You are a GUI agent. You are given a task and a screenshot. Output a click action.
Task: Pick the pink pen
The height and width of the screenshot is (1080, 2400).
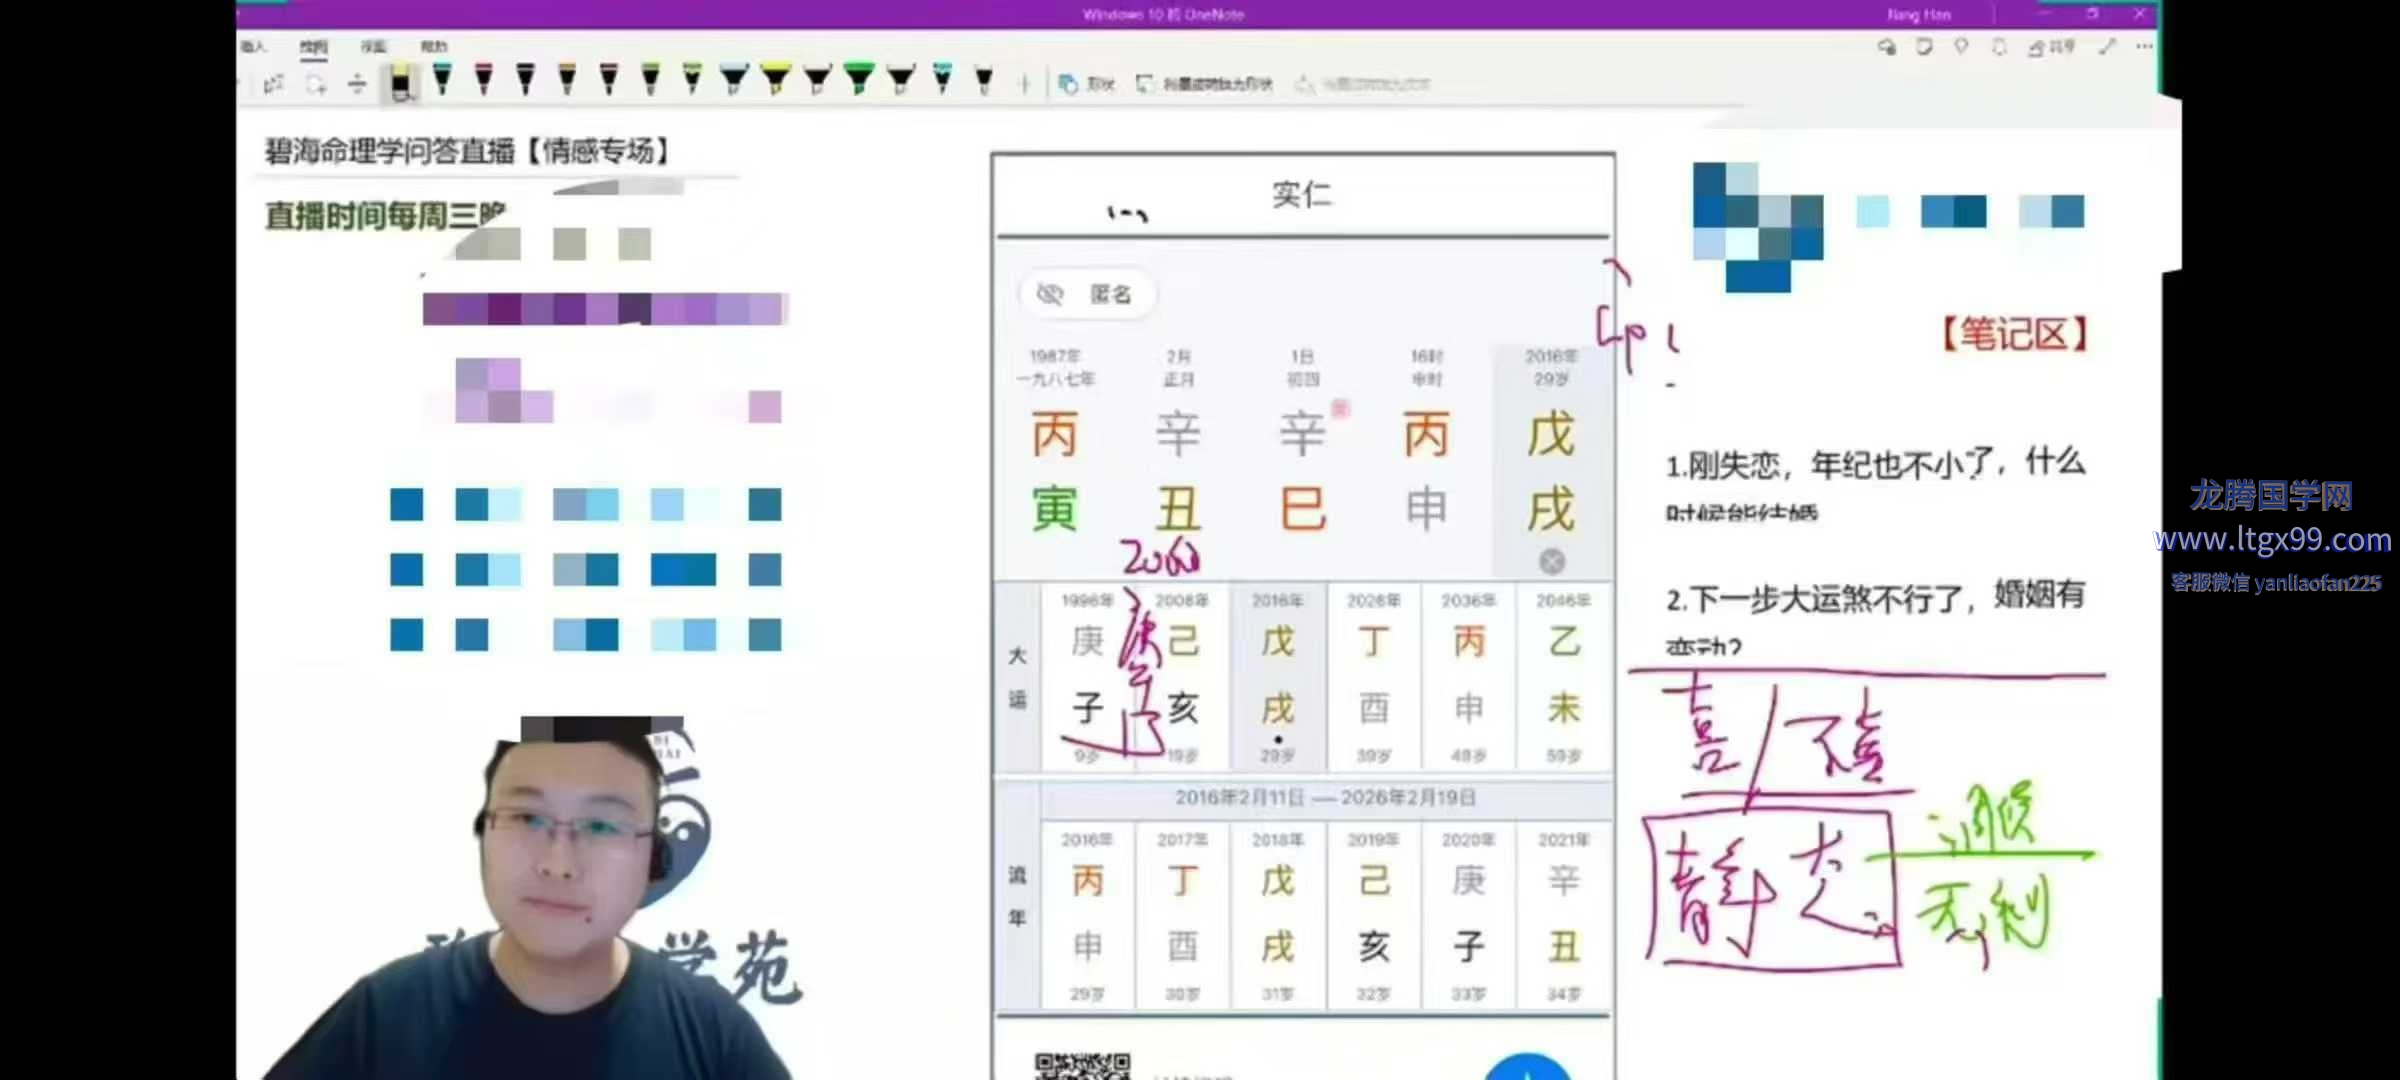point(484,78)
